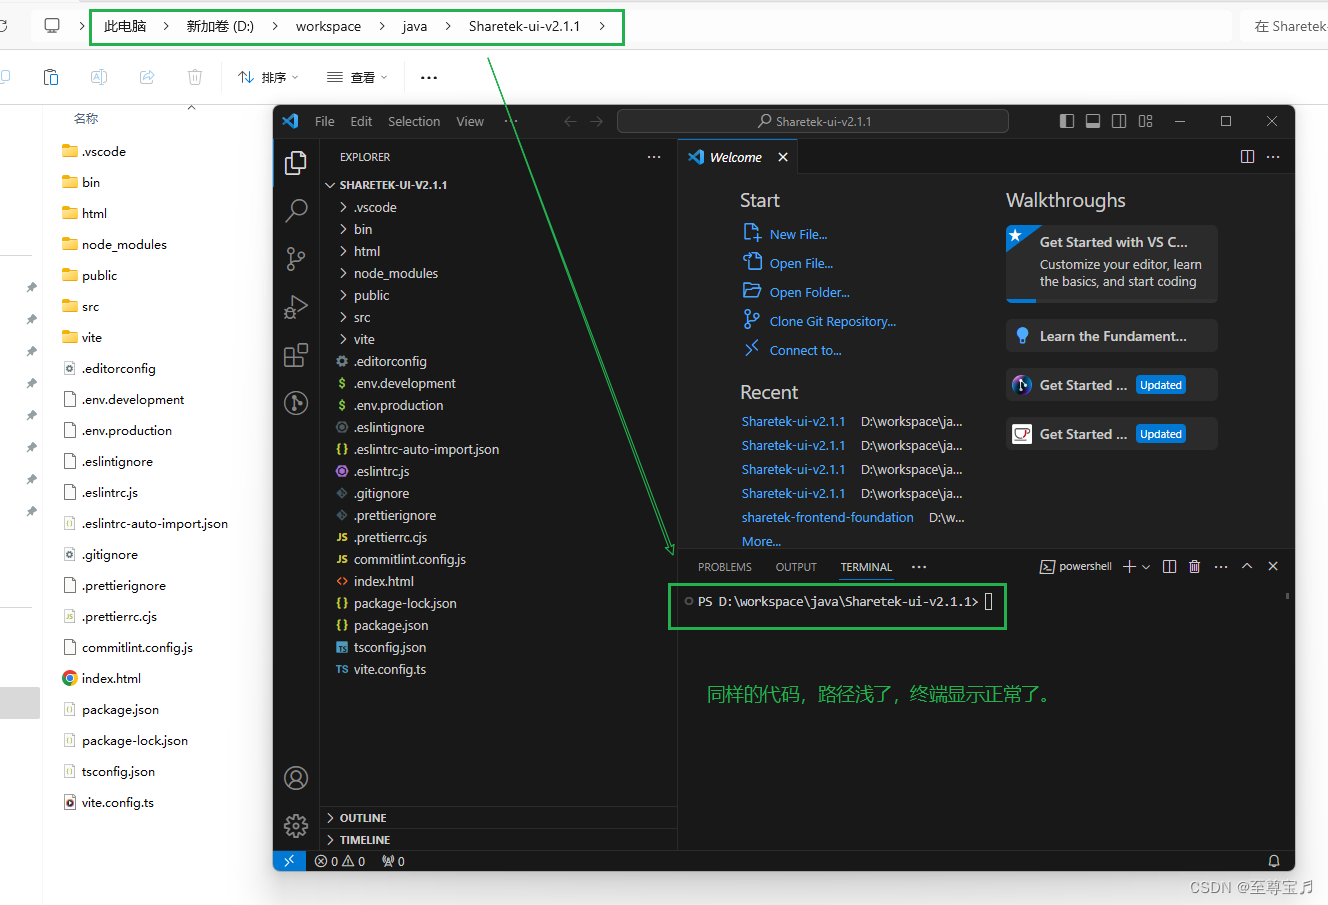Open terminal panel More Actions menu

coord(1221,566)
